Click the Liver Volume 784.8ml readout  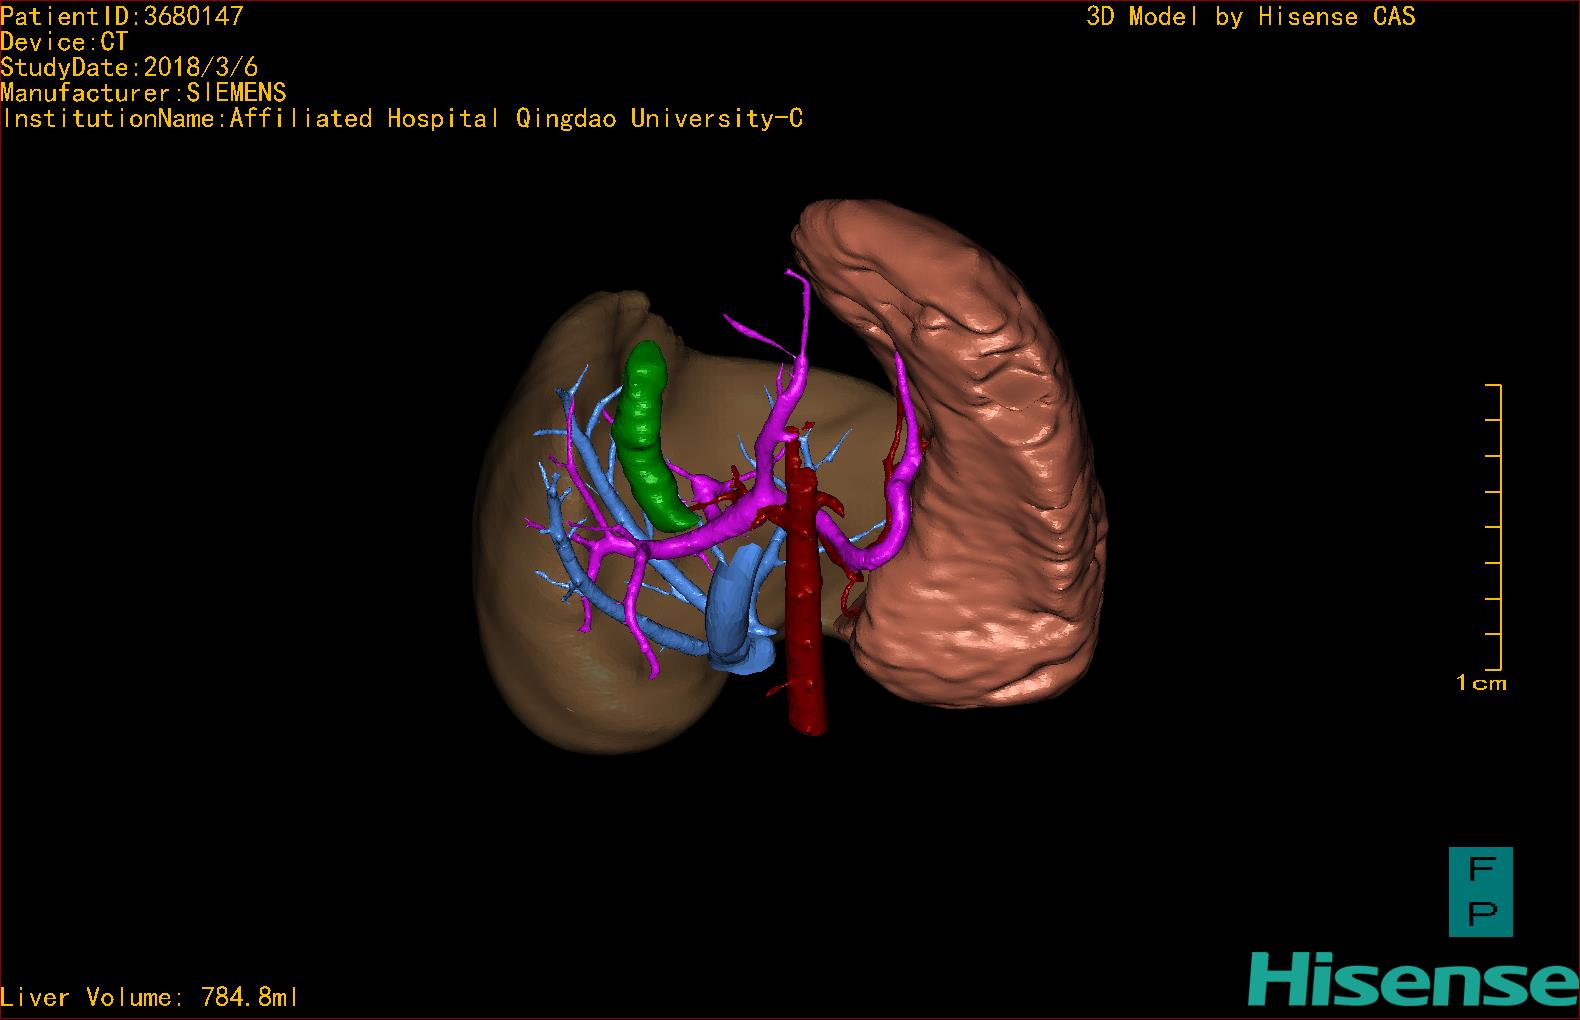tap(149, 997)
